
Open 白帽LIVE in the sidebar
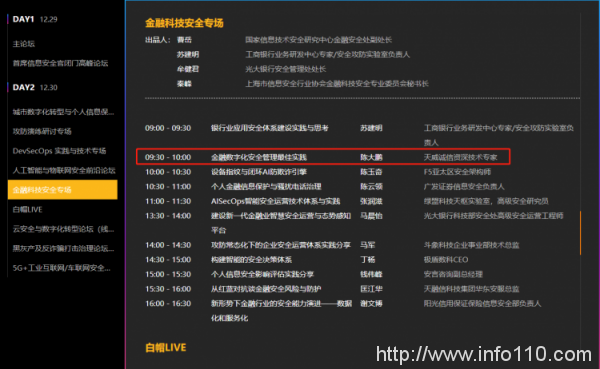click(28, 209)
